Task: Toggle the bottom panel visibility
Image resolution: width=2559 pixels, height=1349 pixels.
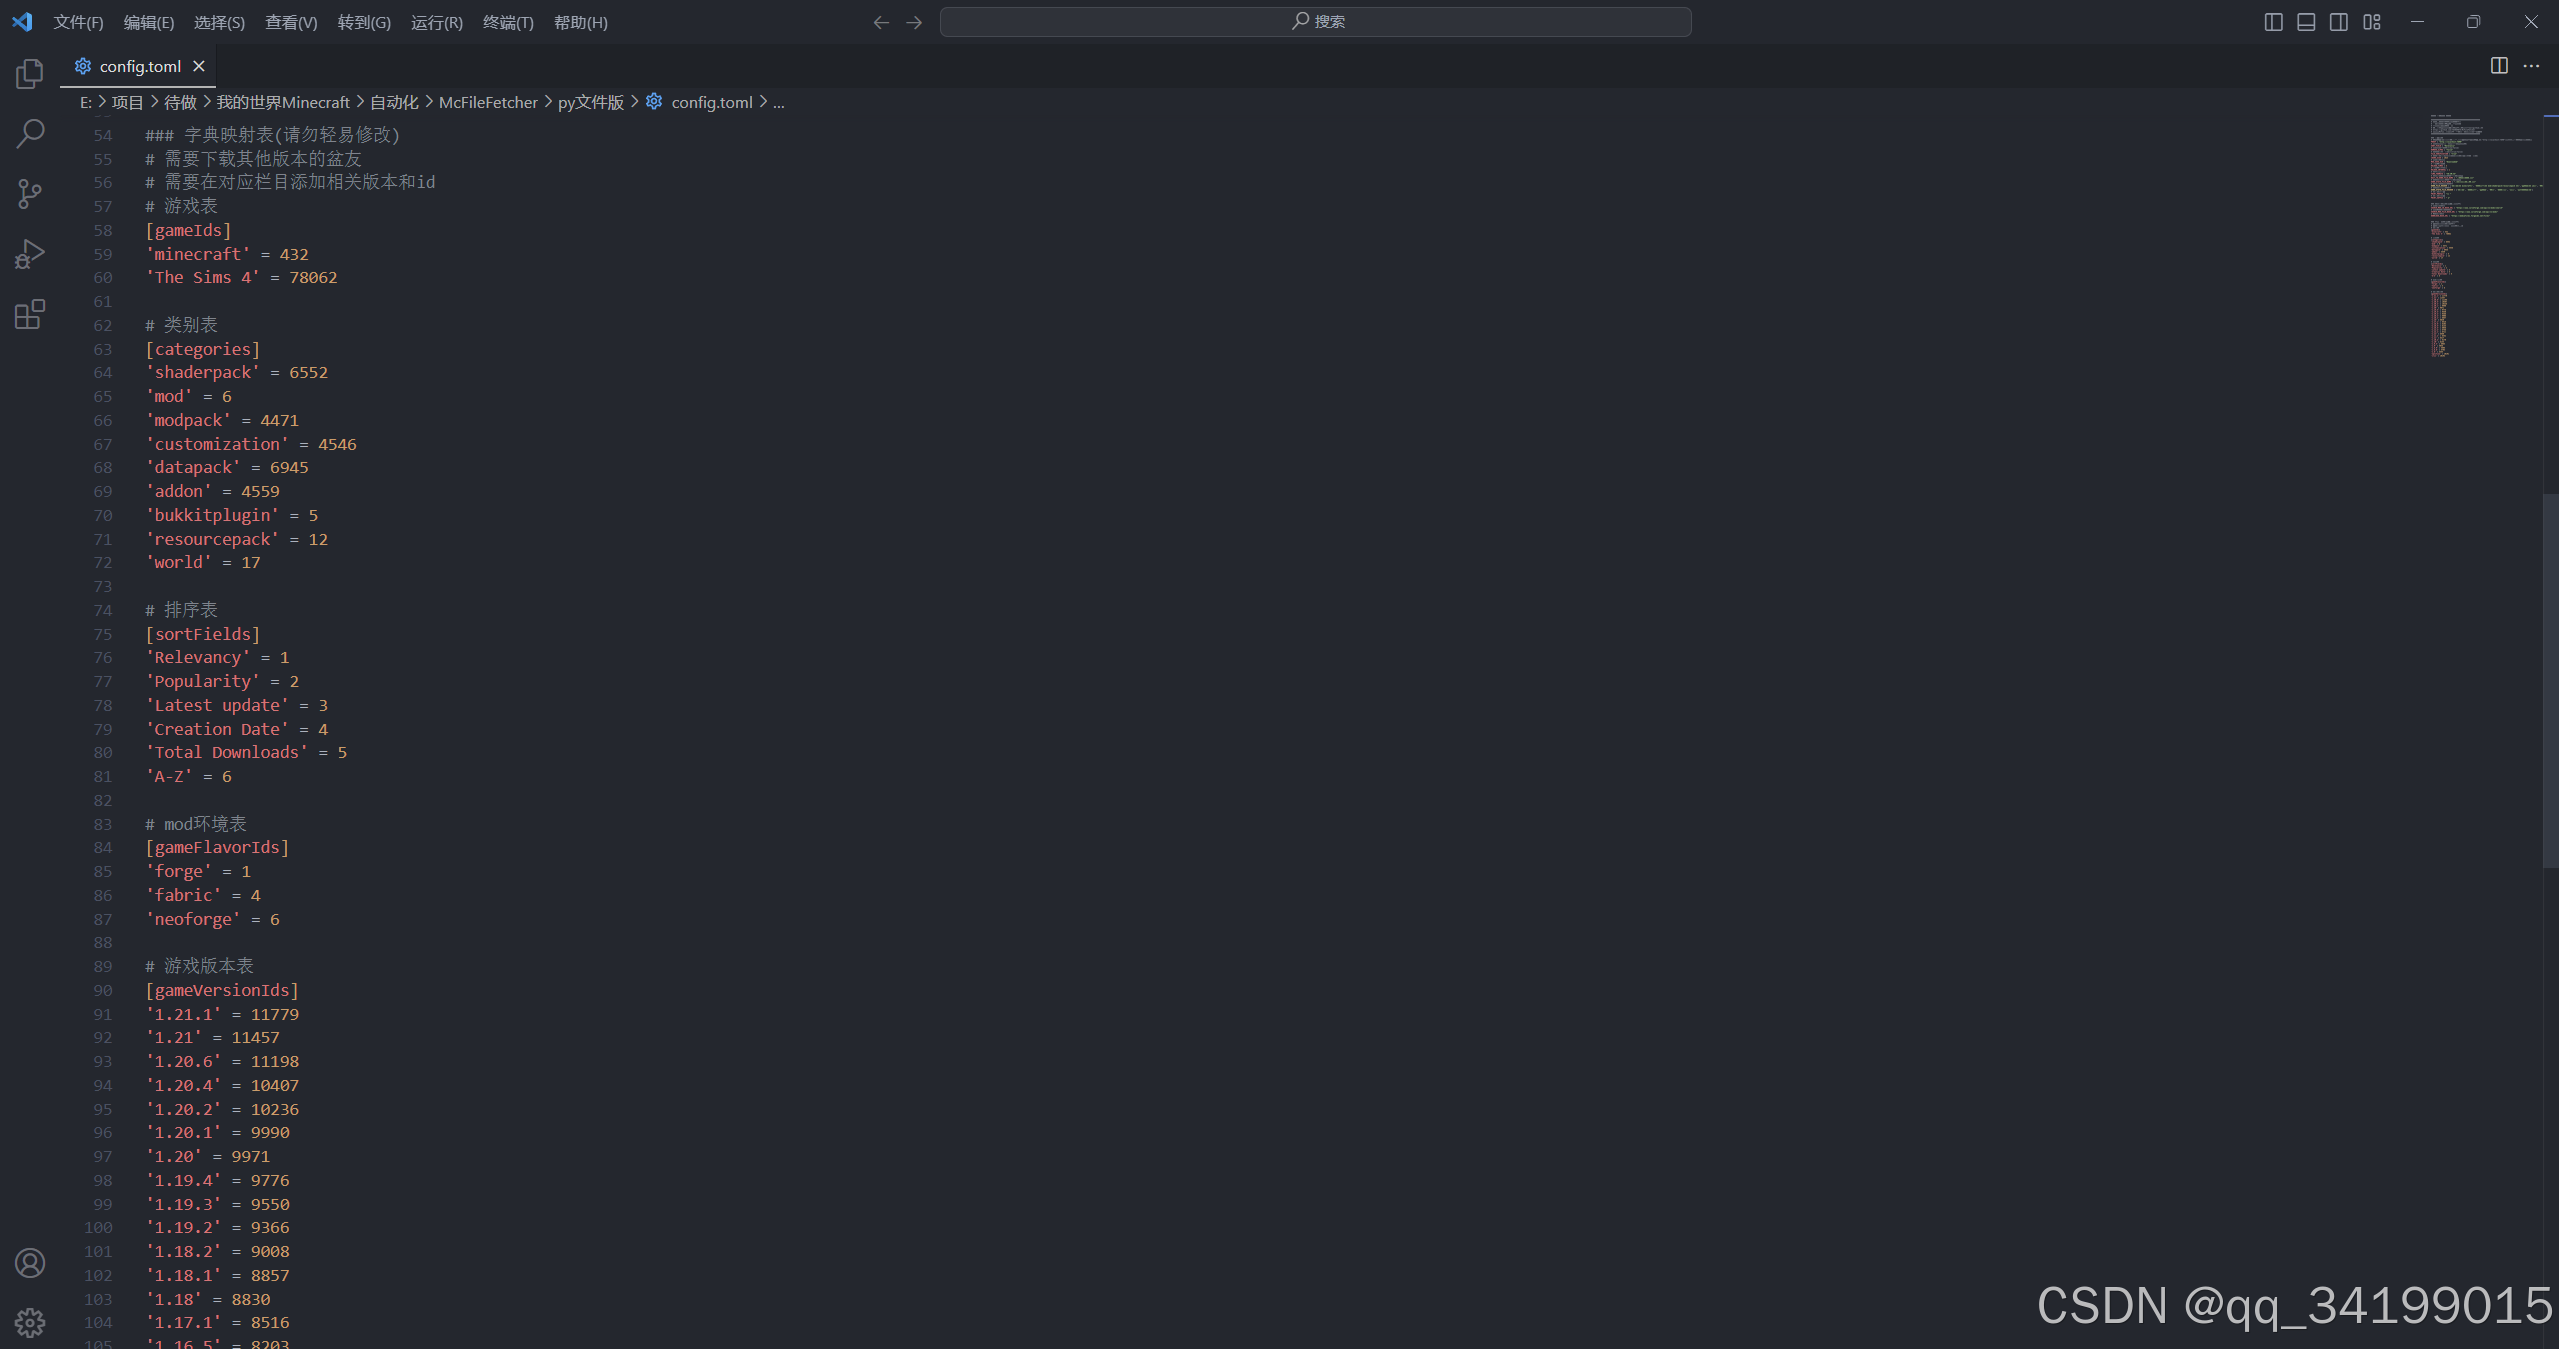Action: click(2306, 22)
